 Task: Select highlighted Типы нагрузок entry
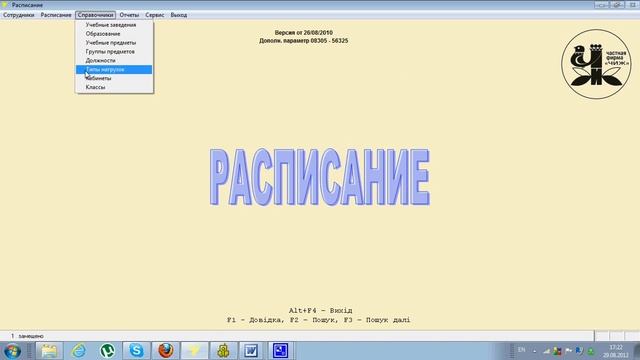(x=114, y=69)
